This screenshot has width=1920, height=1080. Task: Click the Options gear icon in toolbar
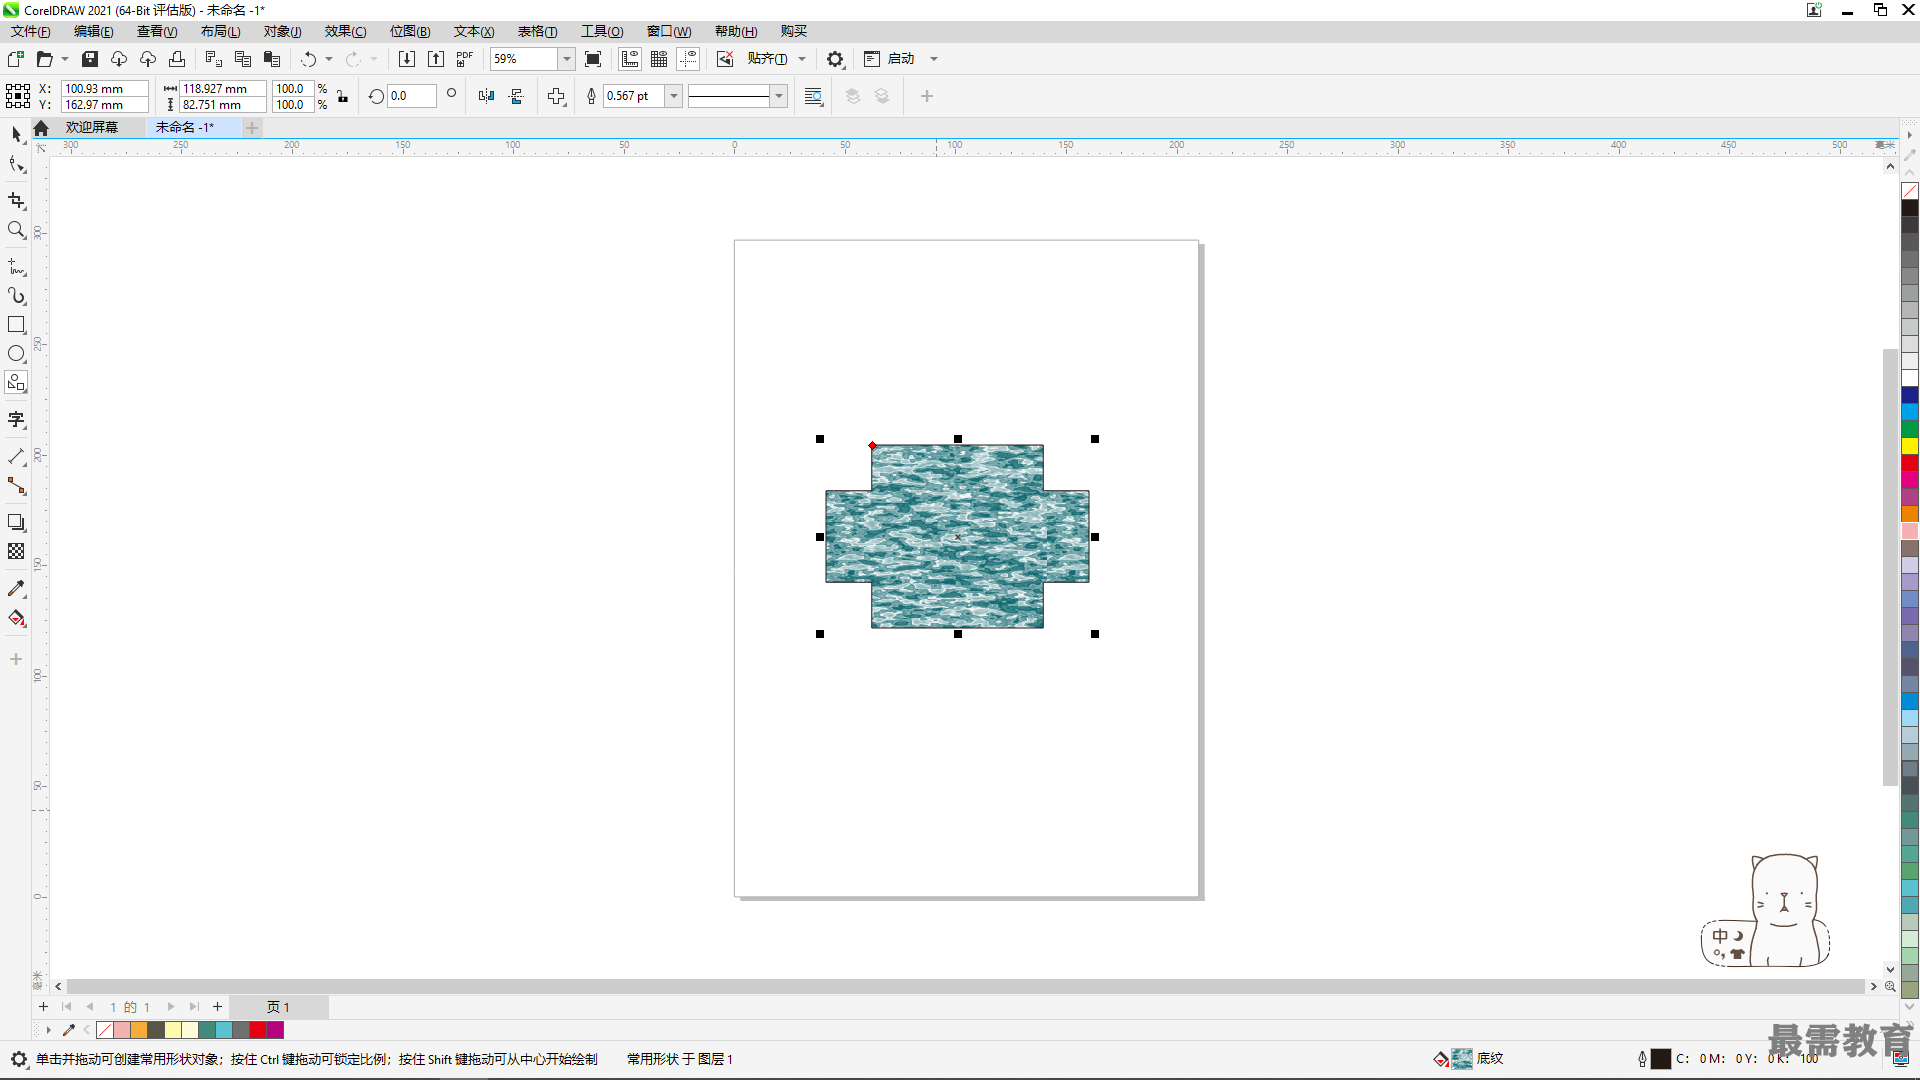click(x=835, y=59)
